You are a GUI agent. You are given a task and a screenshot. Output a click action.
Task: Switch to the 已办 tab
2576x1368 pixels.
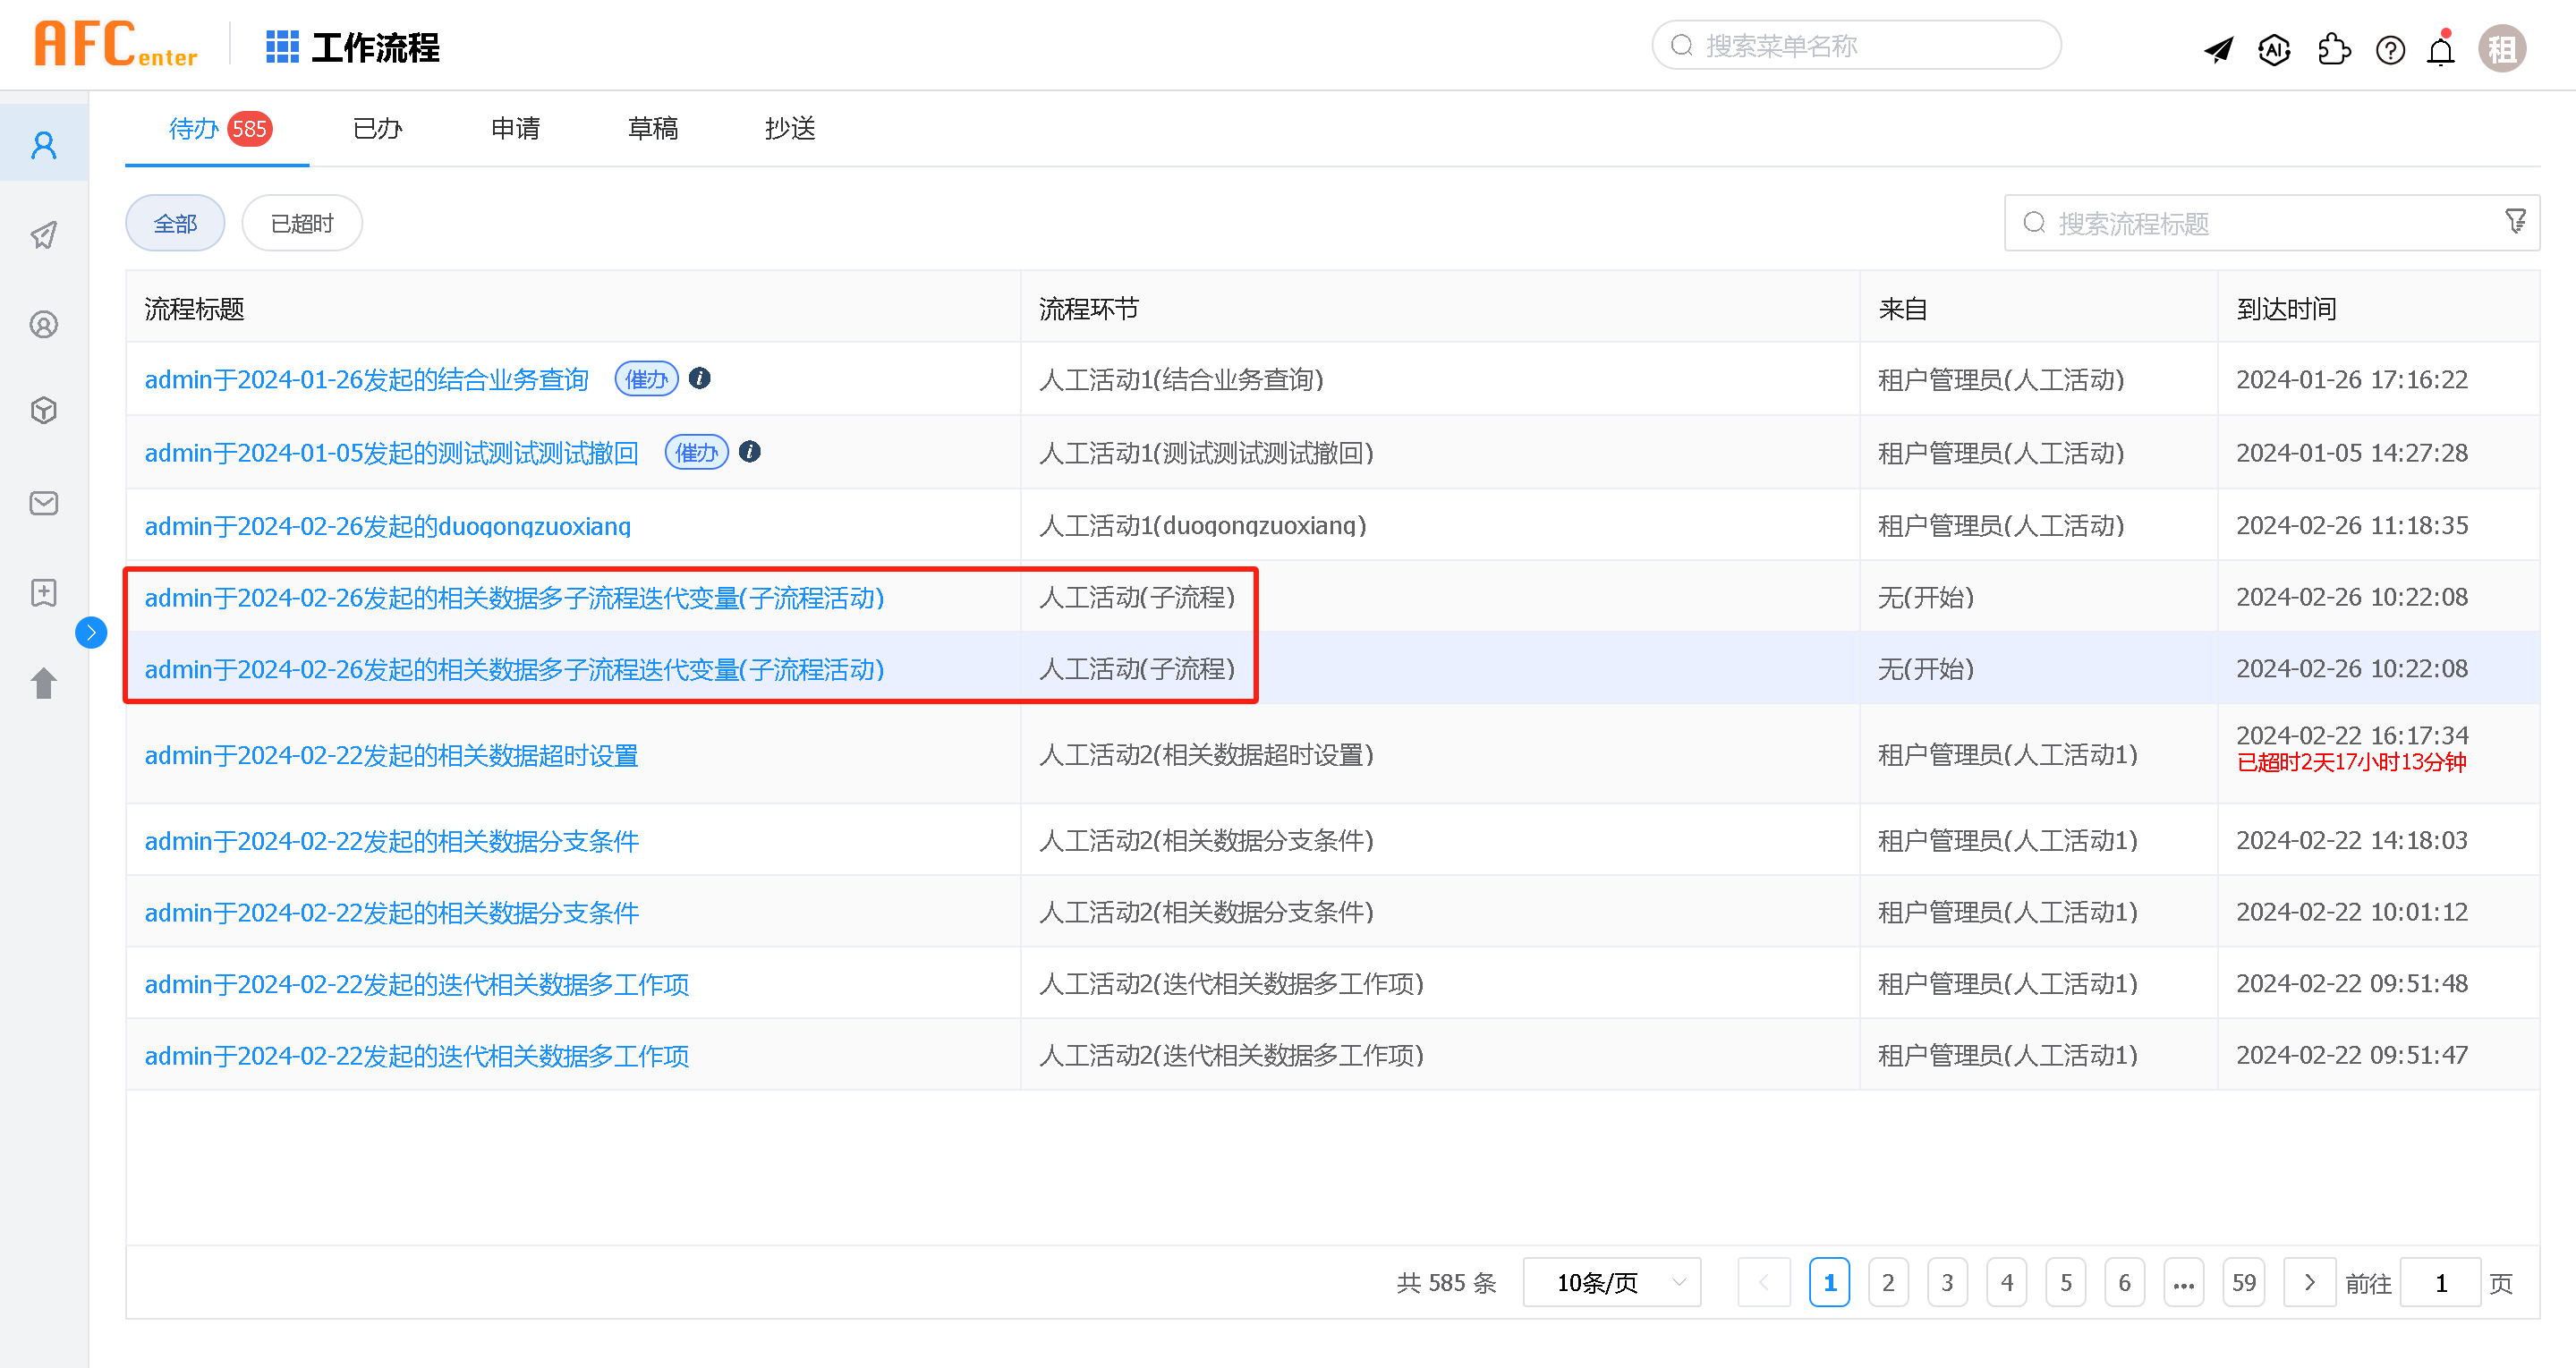click(377, 128)
